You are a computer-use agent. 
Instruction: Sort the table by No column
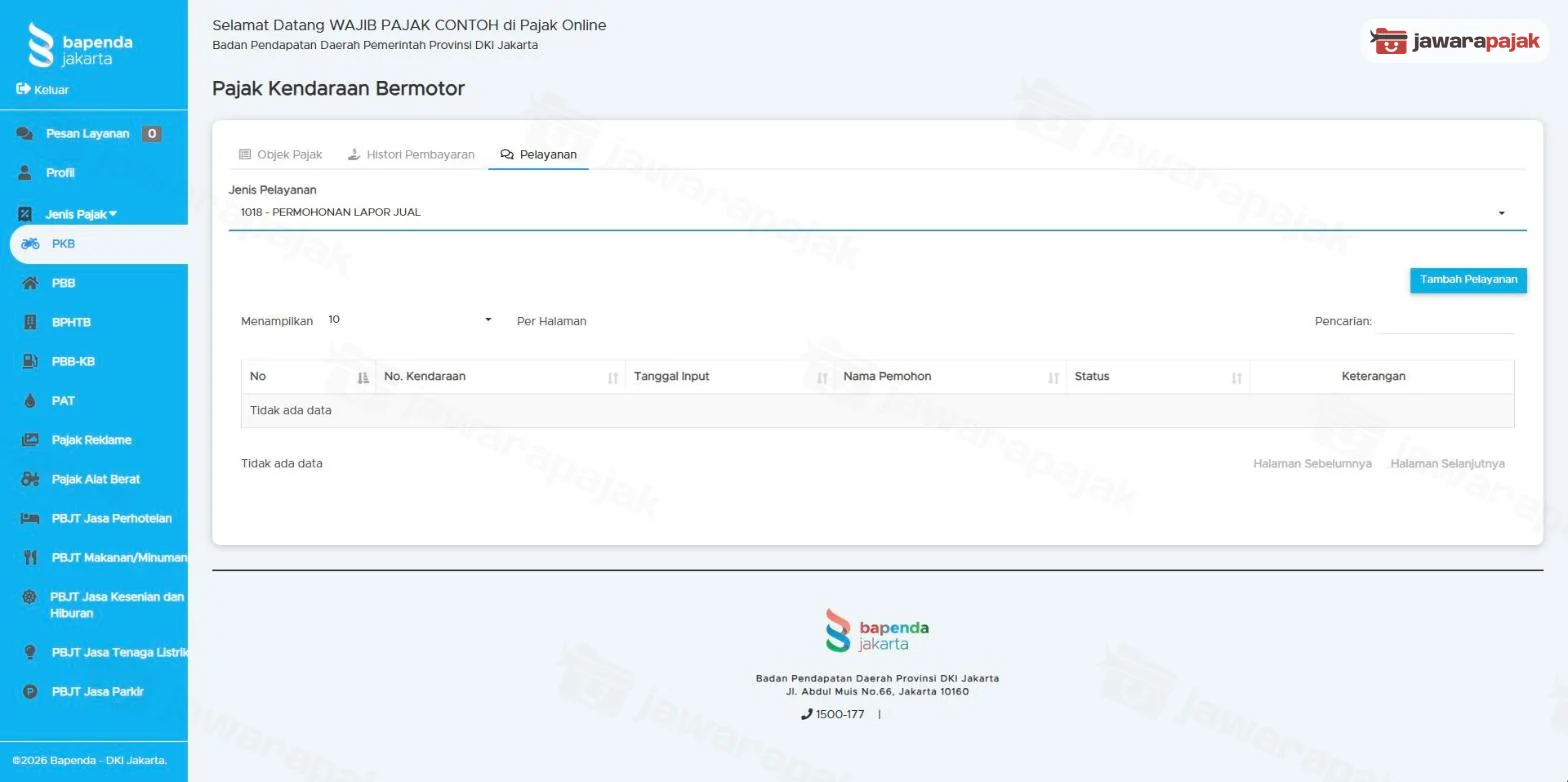coord(308,377)
